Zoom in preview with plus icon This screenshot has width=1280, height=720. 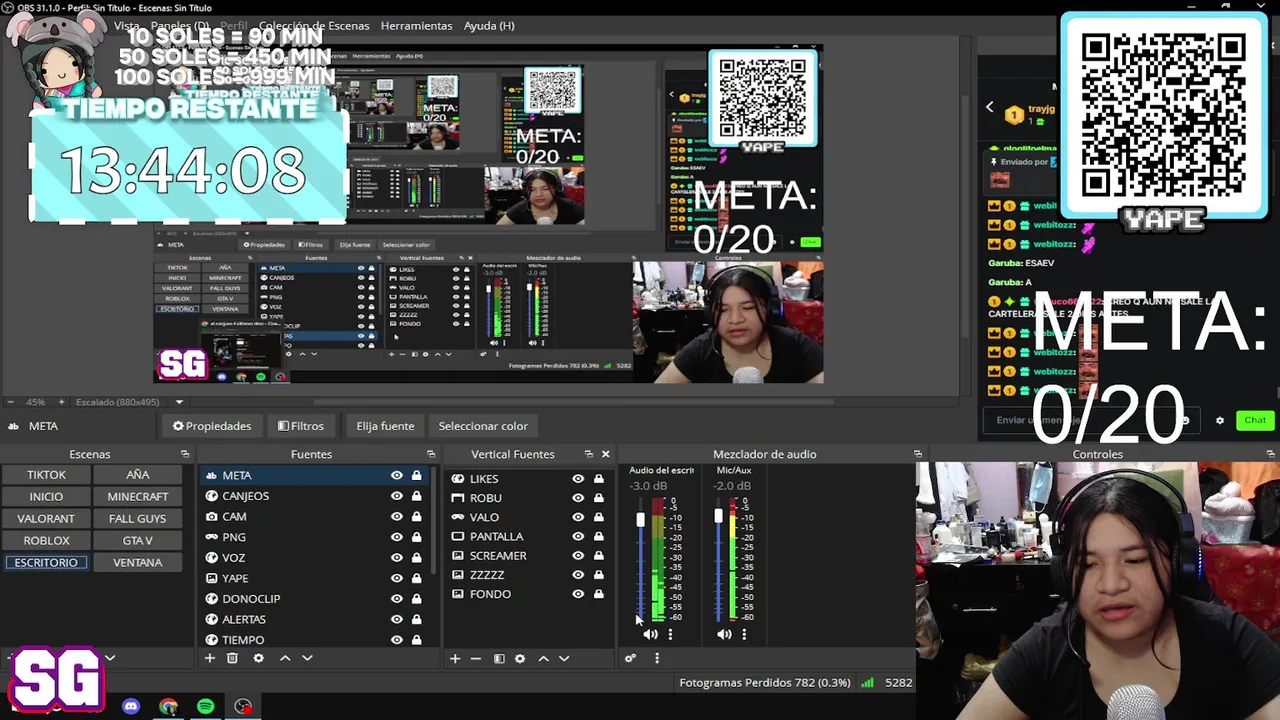pos(61,402)
